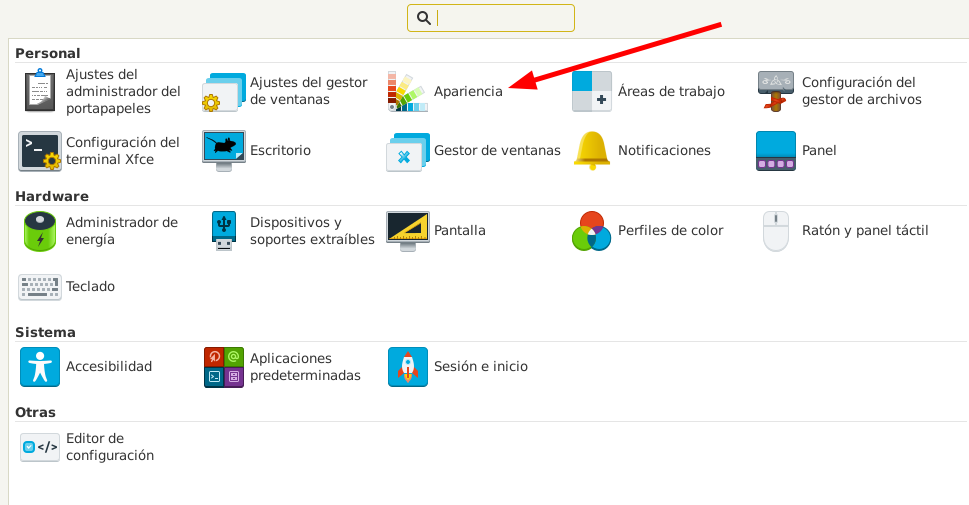The width and height of the screenshot is (969, 505).
Task: Select the Ratón y panel táctil label
Action: point(864,231)
